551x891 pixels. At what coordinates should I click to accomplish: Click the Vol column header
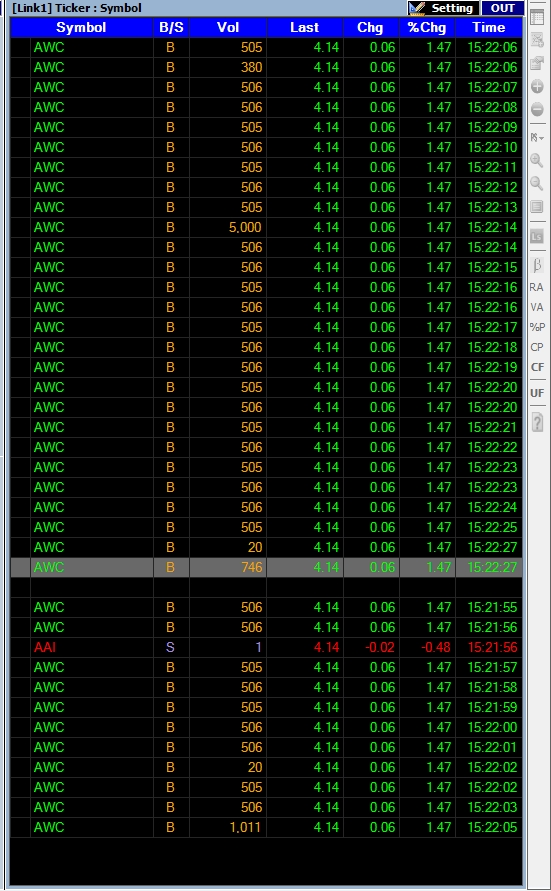pos(228,27)
